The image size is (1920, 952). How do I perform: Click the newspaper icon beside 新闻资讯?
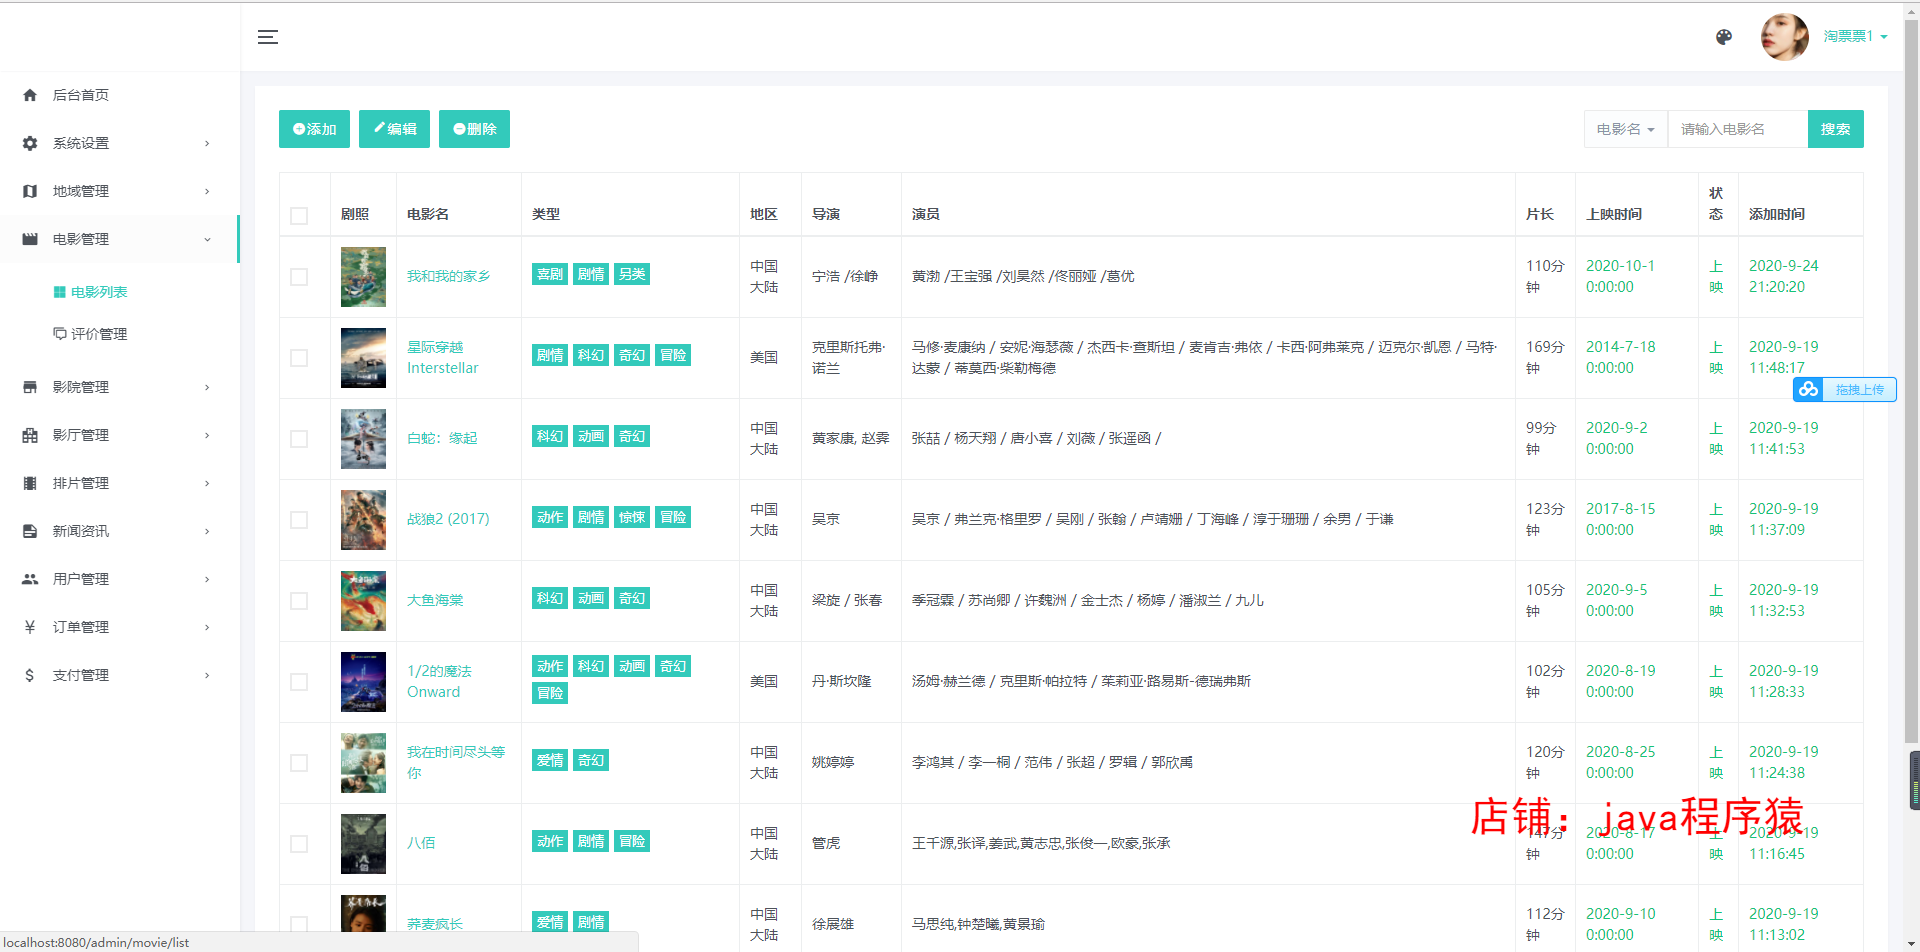coord(30,531)
